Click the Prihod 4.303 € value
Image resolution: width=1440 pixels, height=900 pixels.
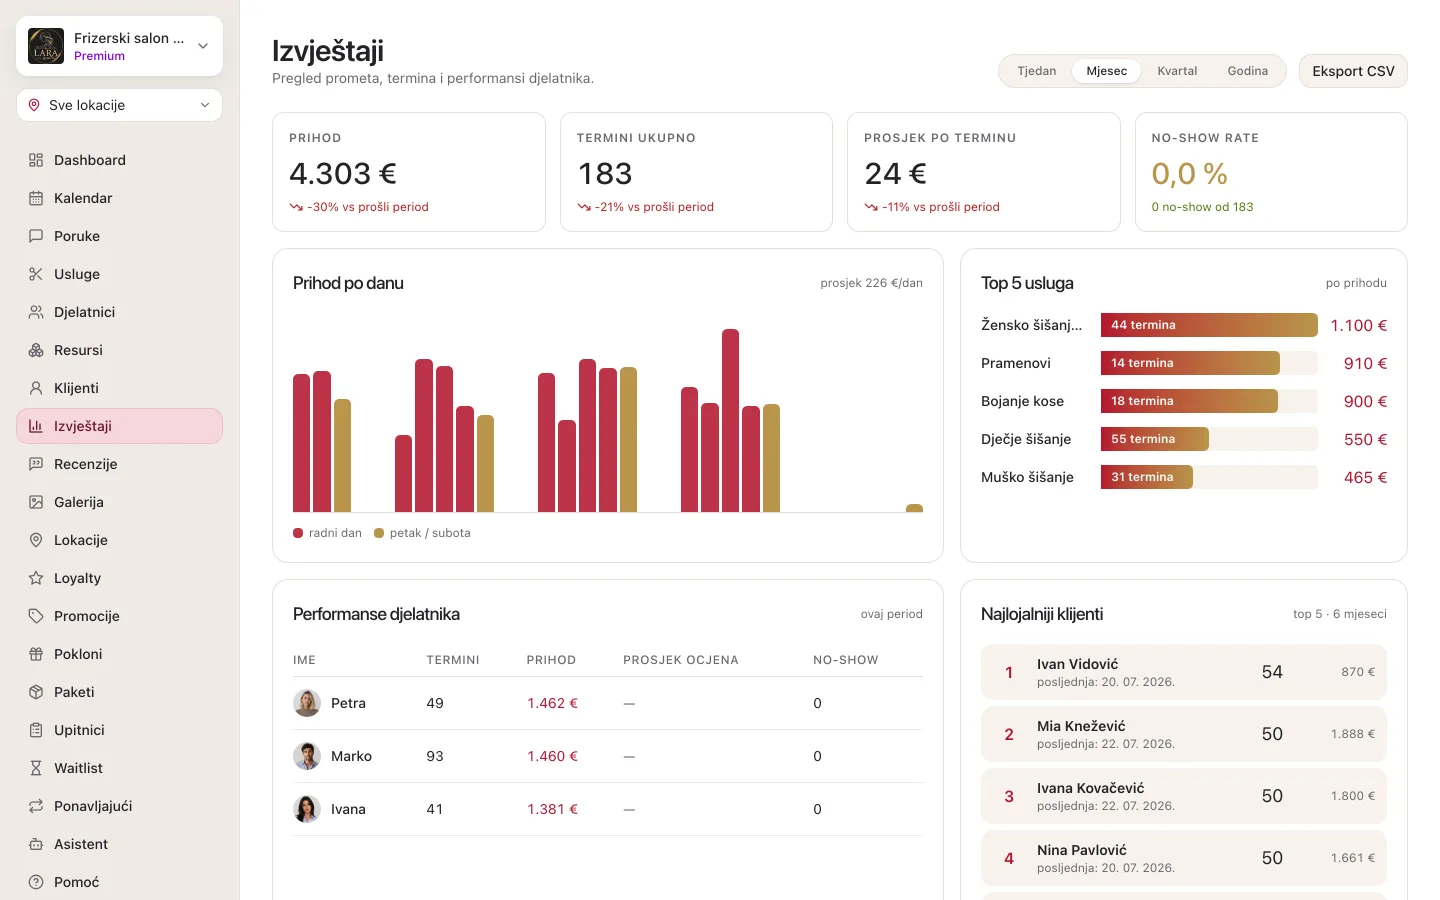click(343, 174)
